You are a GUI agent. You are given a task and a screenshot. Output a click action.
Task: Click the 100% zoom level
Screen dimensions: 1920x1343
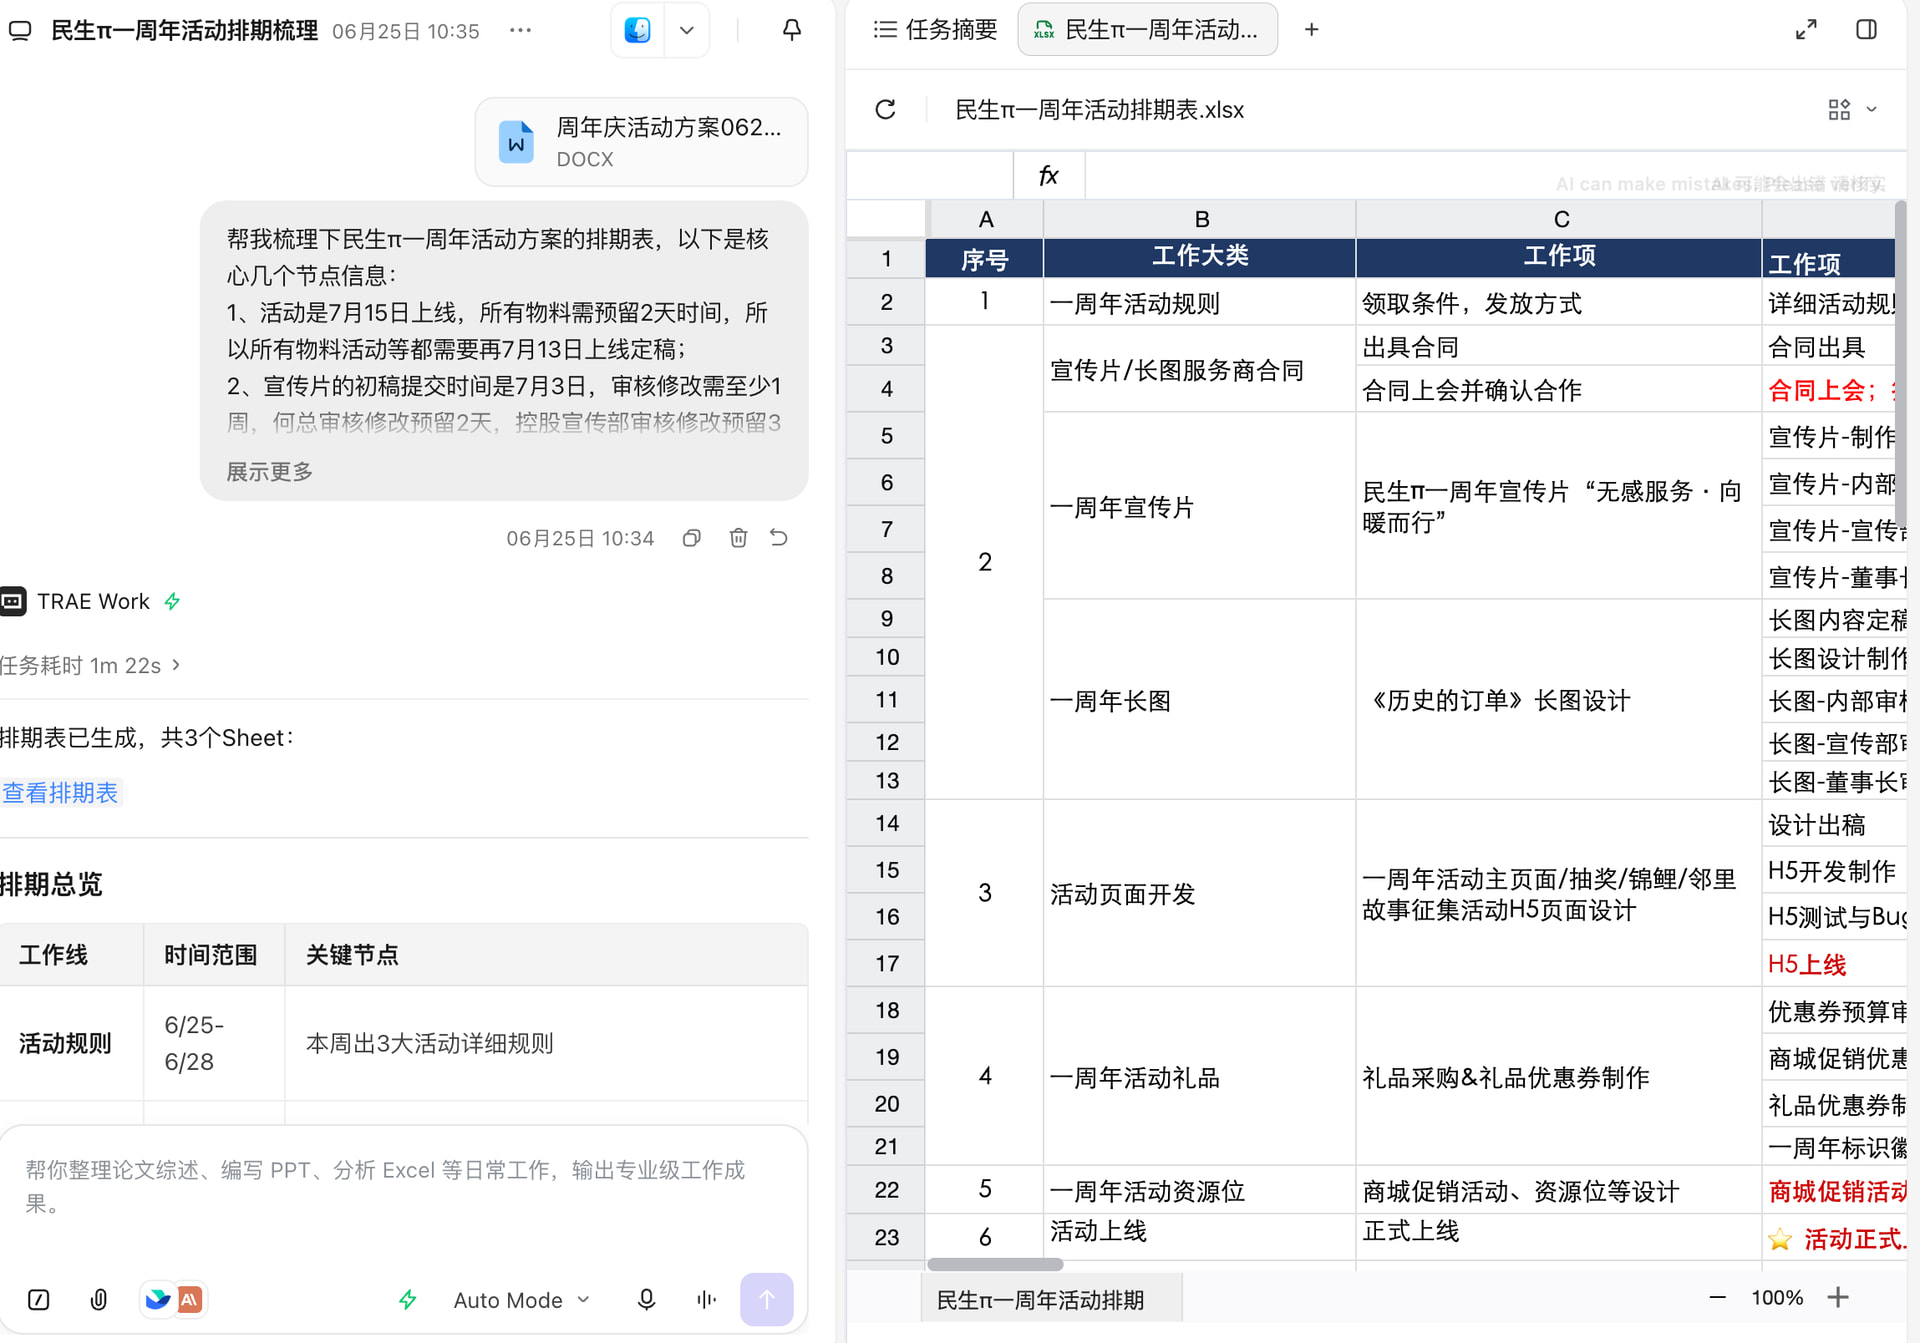1777,1297
